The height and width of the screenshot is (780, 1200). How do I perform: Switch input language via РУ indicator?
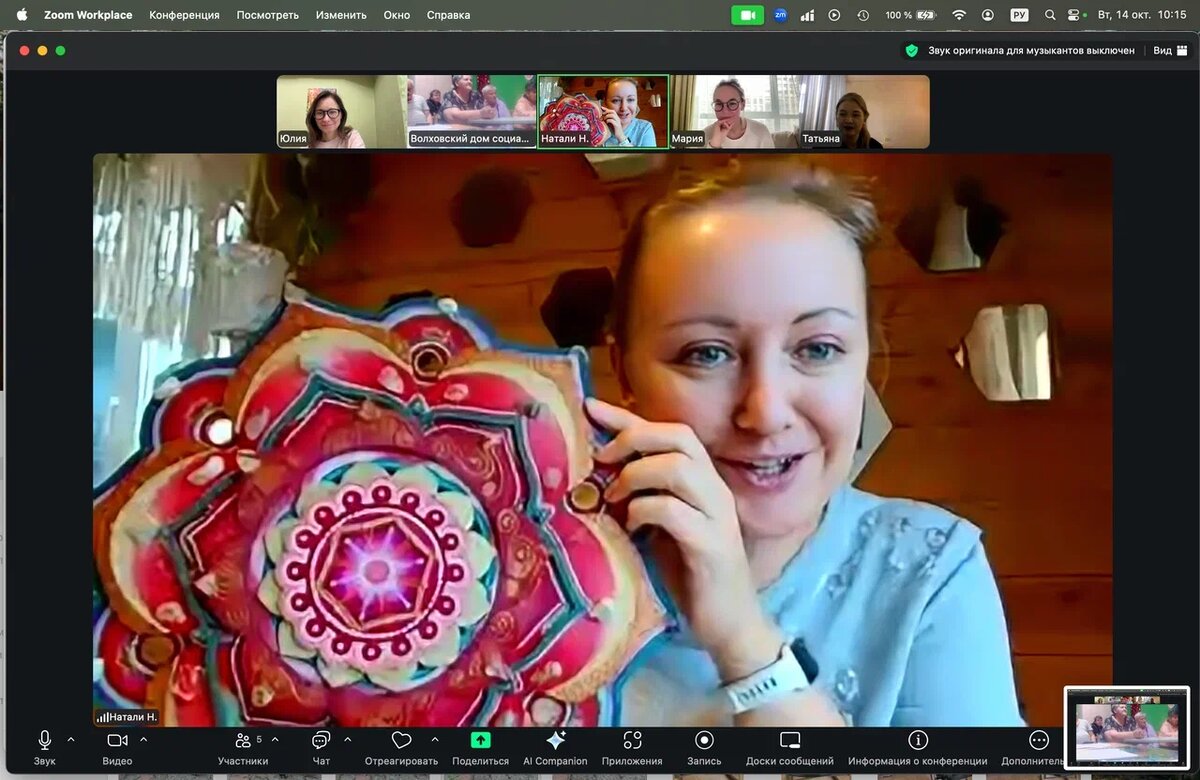(x=1019, y=15)
